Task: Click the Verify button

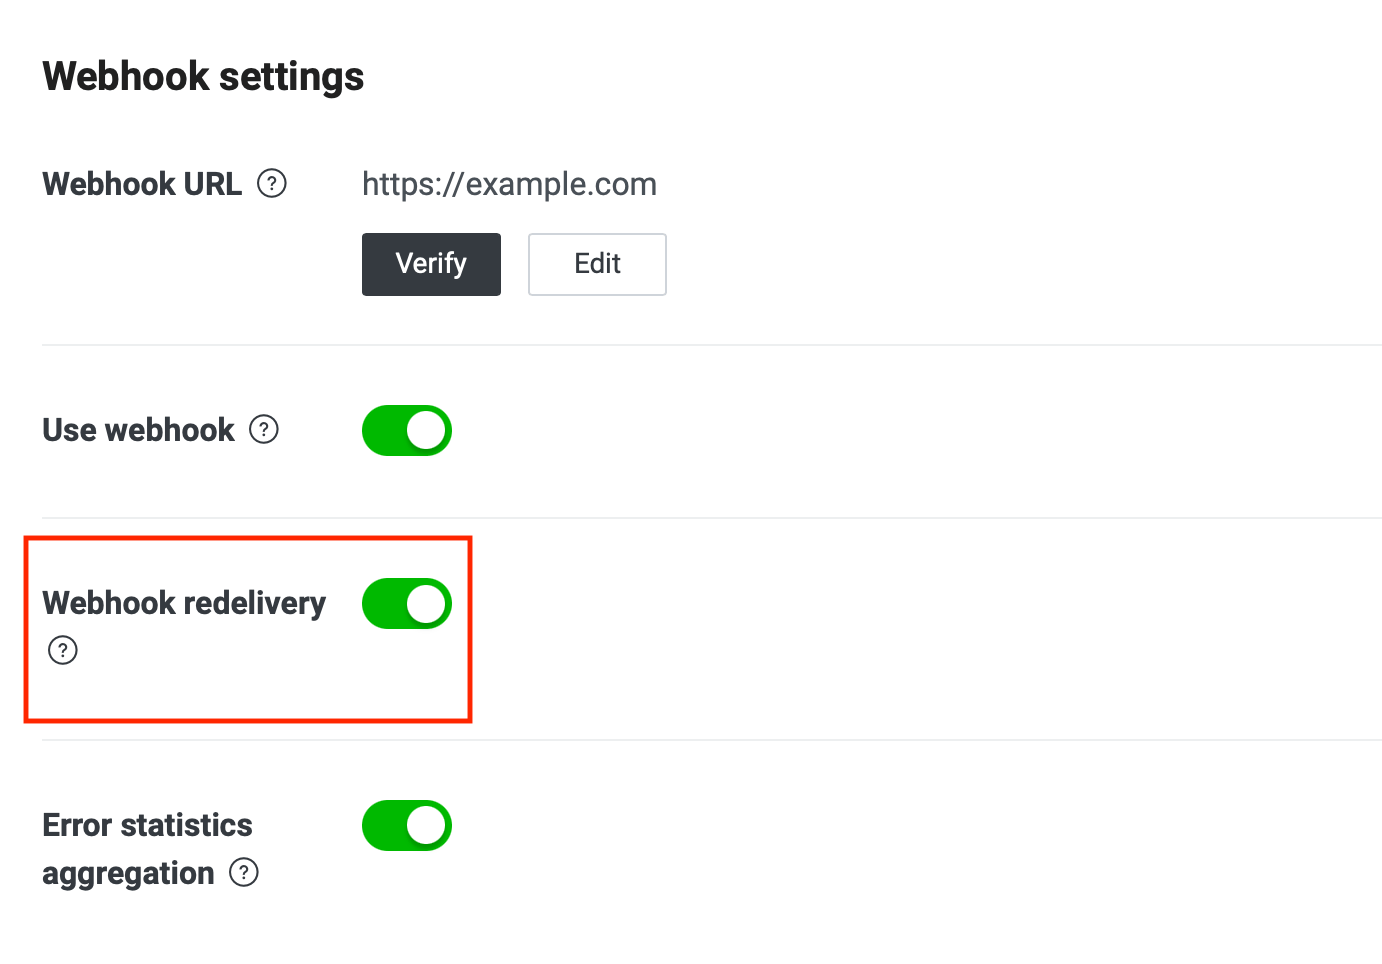Action: point(431,264)
